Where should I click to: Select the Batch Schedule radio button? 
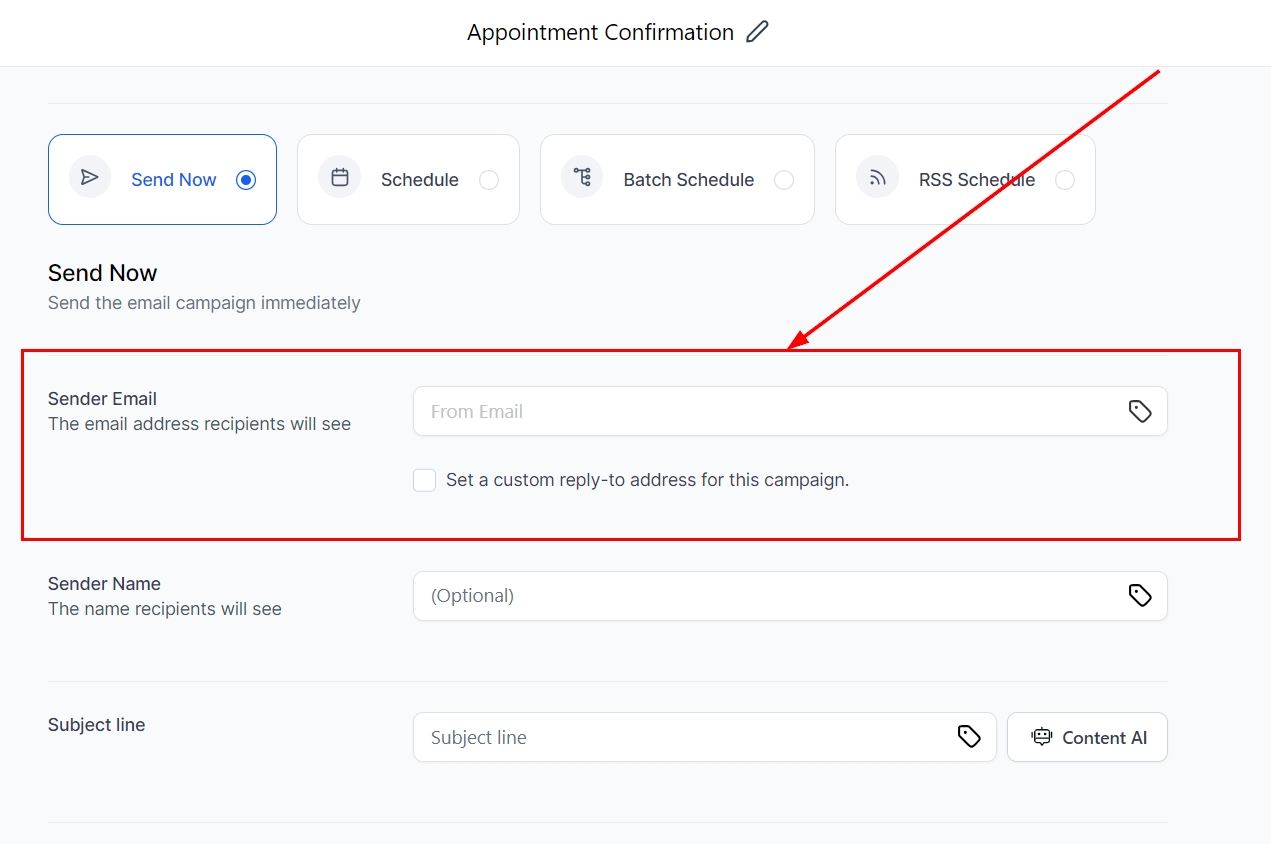point(784,180)
